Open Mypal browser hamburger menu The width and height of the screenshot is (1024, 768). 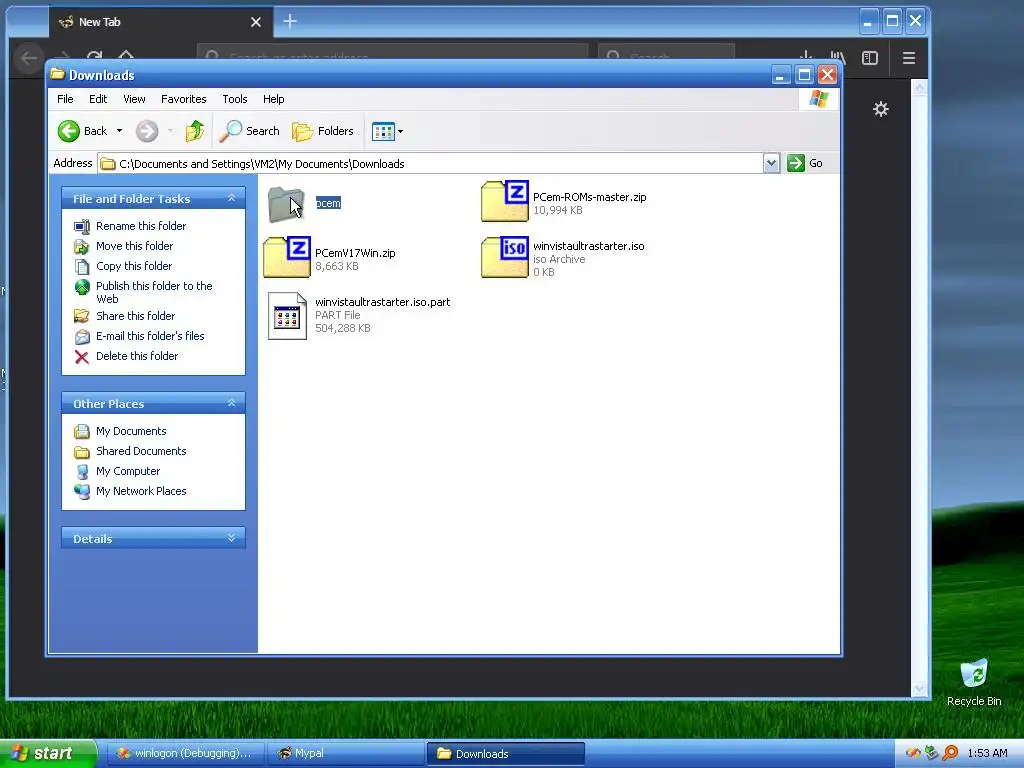908,58
